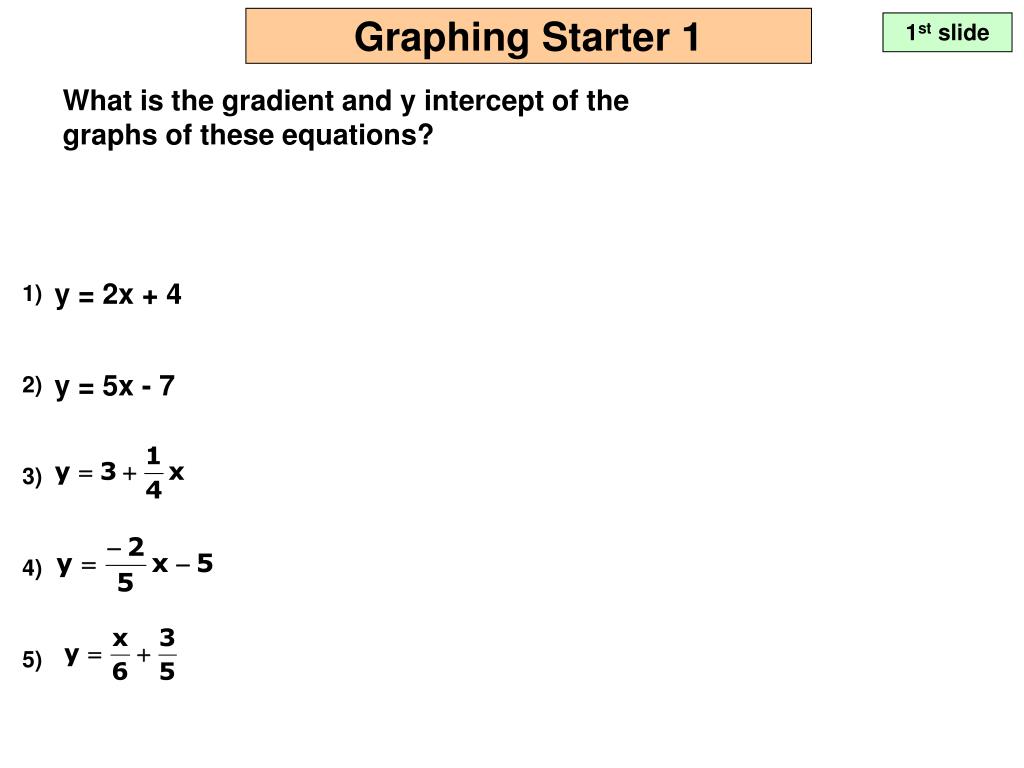Select the equation y = 3 + 1/4 x
The image size is (1024, 768).
click(x=120, y=473)
